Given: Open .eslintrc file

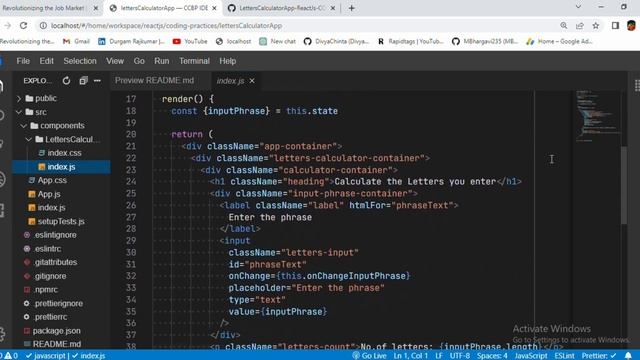Looking at the screenshot, I should click(47, 249).
